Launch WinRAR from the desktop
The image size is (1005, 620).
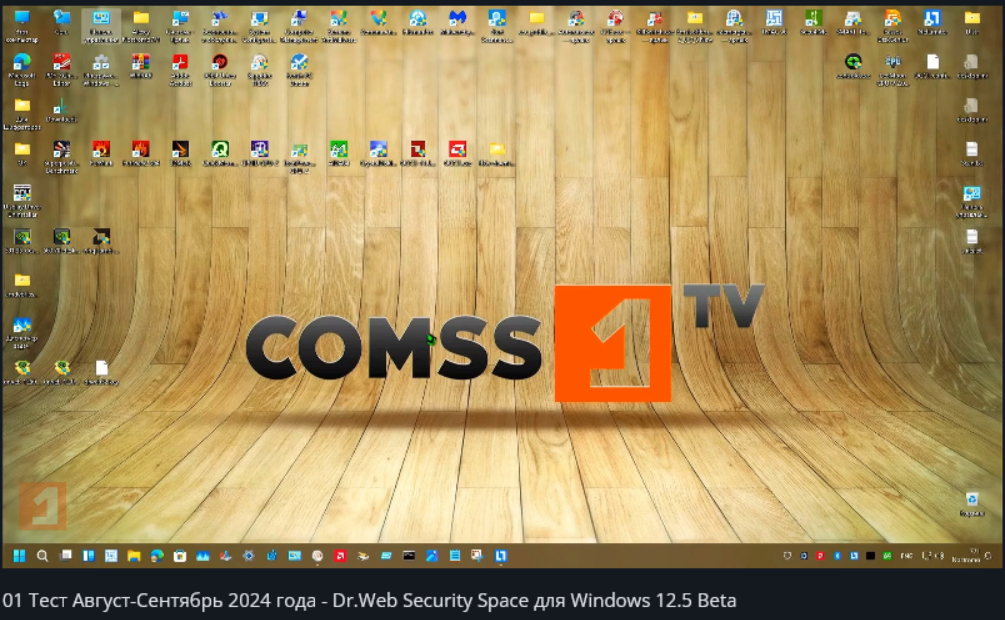pyautogui.click(x=140, y=66)
